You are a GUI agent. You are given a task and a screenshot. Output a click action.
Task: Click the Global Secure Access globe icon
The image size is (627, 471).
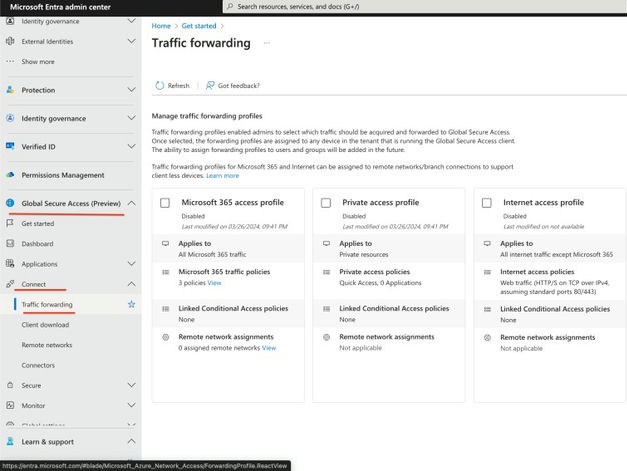(x=11, y=204)
